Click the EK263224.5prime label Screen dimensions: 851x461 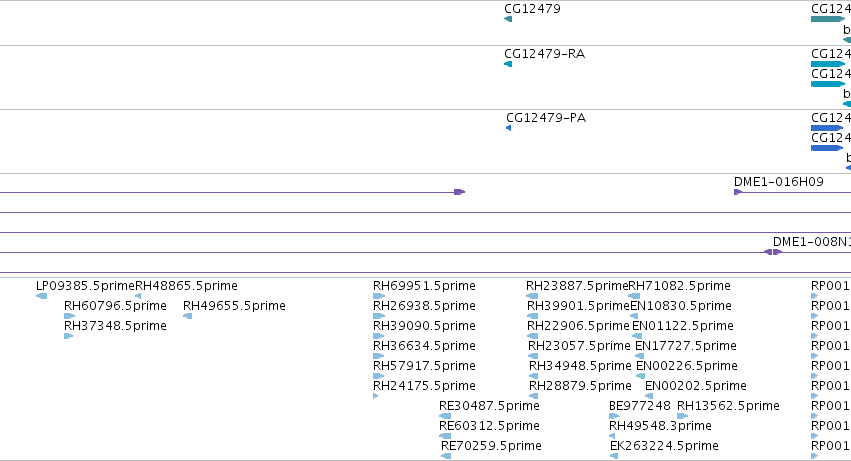point(664,446)
